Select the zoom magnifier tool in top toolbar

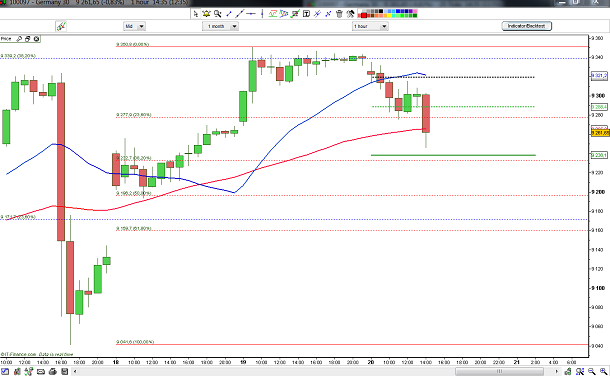pos(217,14)
